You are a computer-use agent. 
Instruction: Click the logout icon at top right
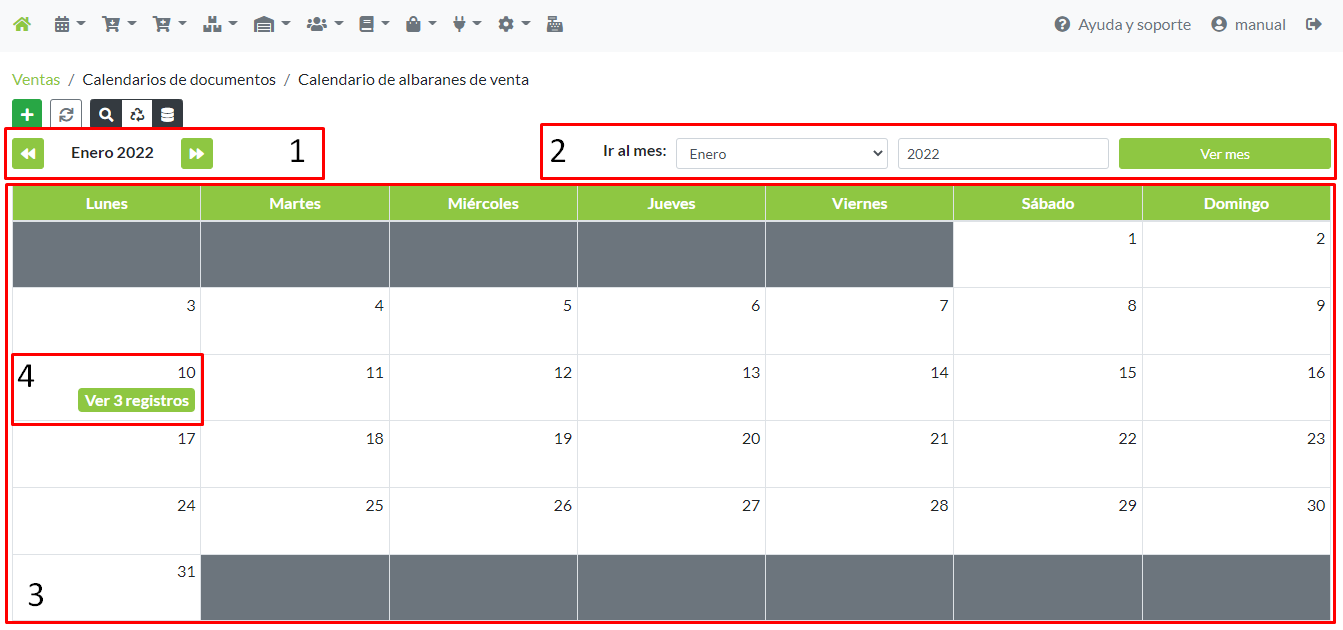(x=1314, y=24)
